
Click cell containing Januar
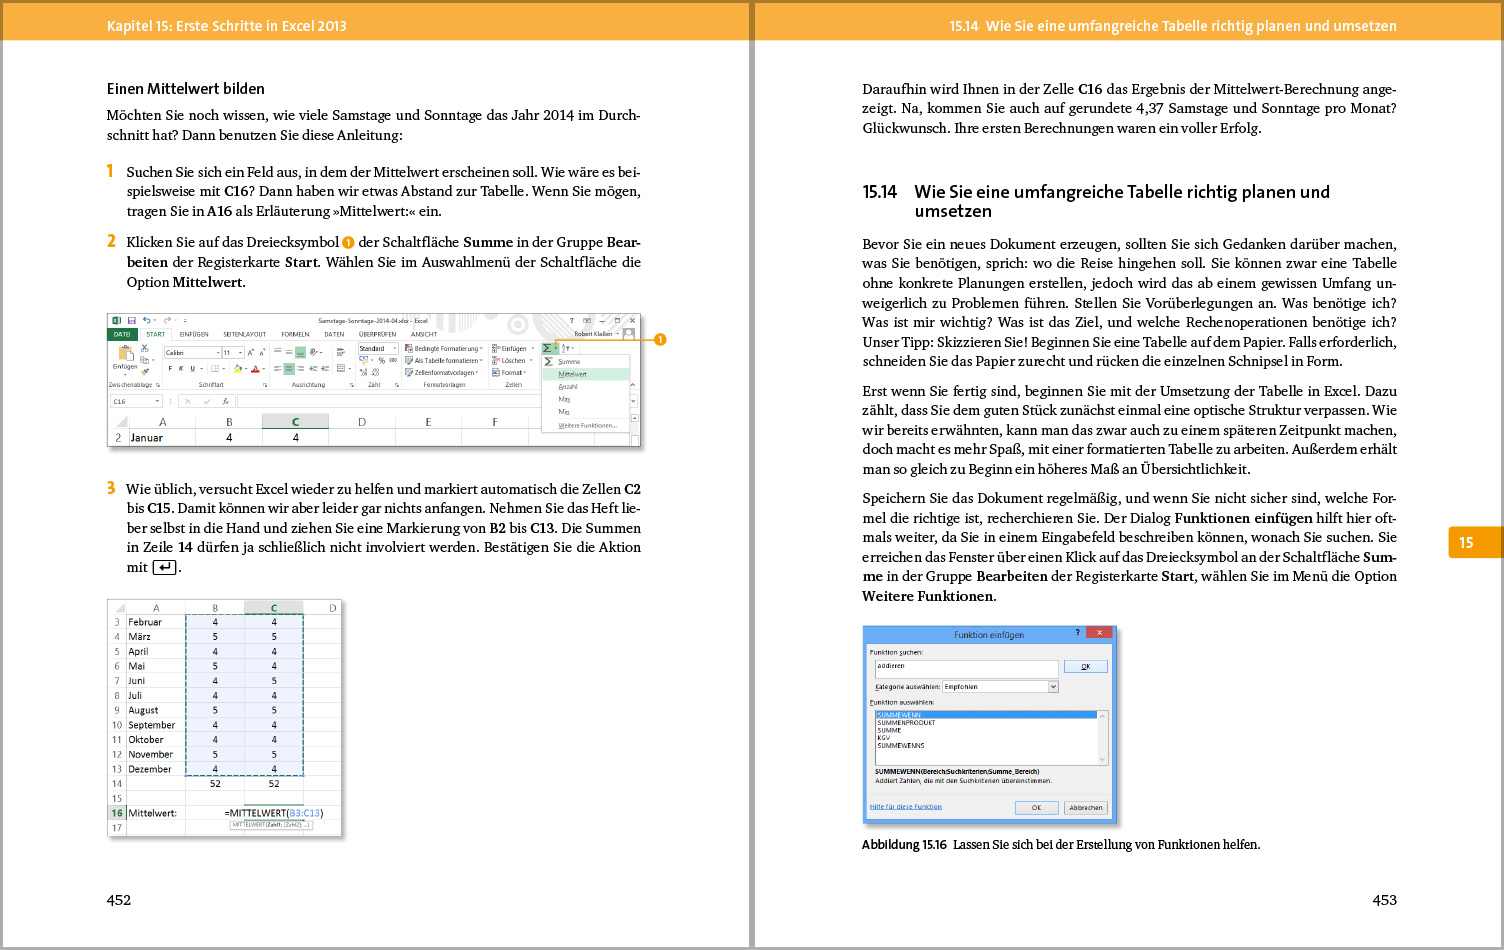click(162, 437)
